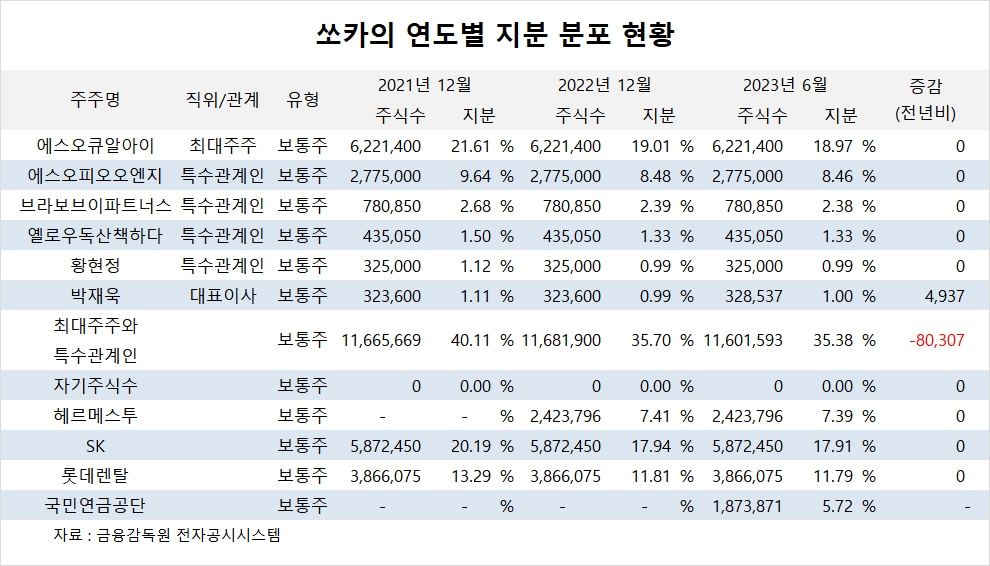The width and height of the screenshot is (990, 566).
Task: Select the 최대주주와 특수관계인 row label
Action: (x=95, y=340)
